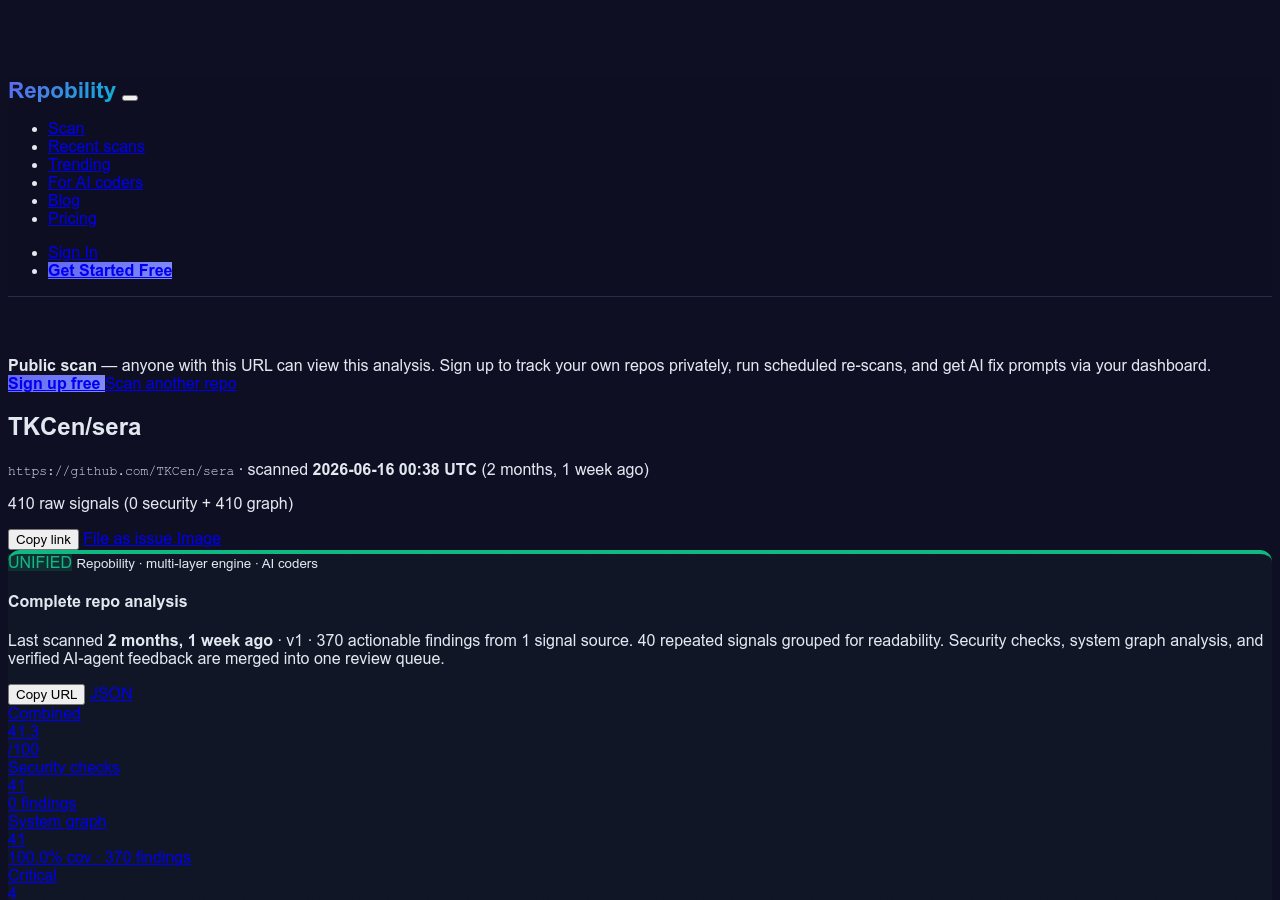Click the TKCen/sera repo heading
This screenshot has height=900, width=1280.
click(x=75, y=427)
